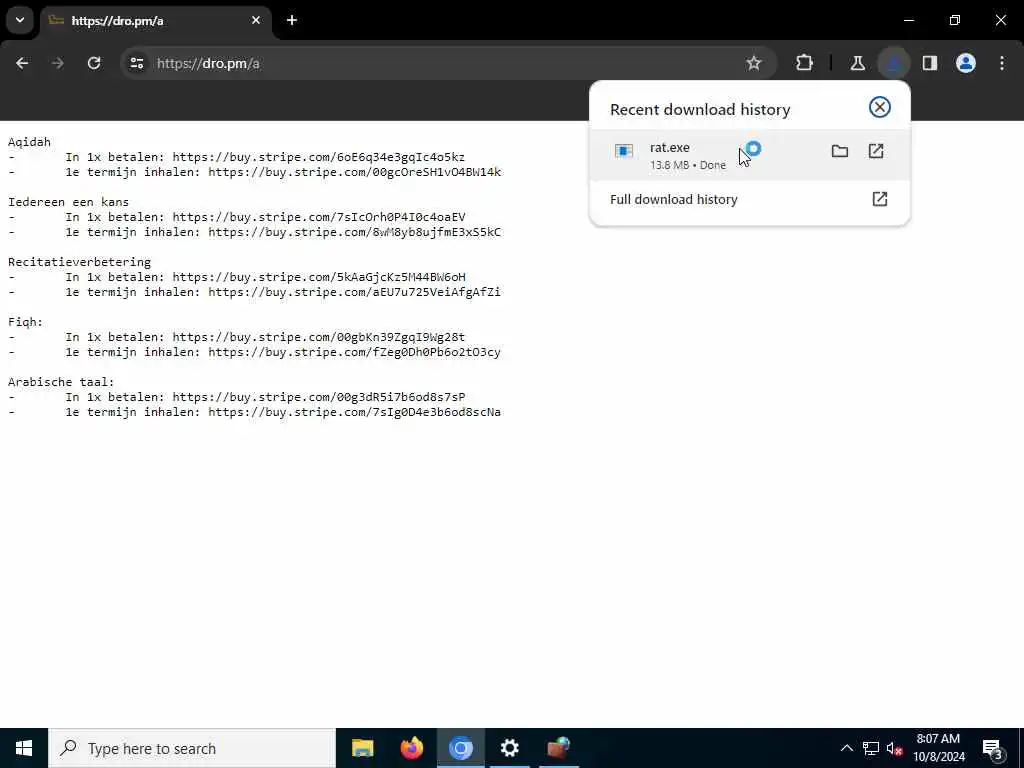Open rat.exe with the open icon
This screenshot has height=768, width=1024.
click(x=876, y=152)
